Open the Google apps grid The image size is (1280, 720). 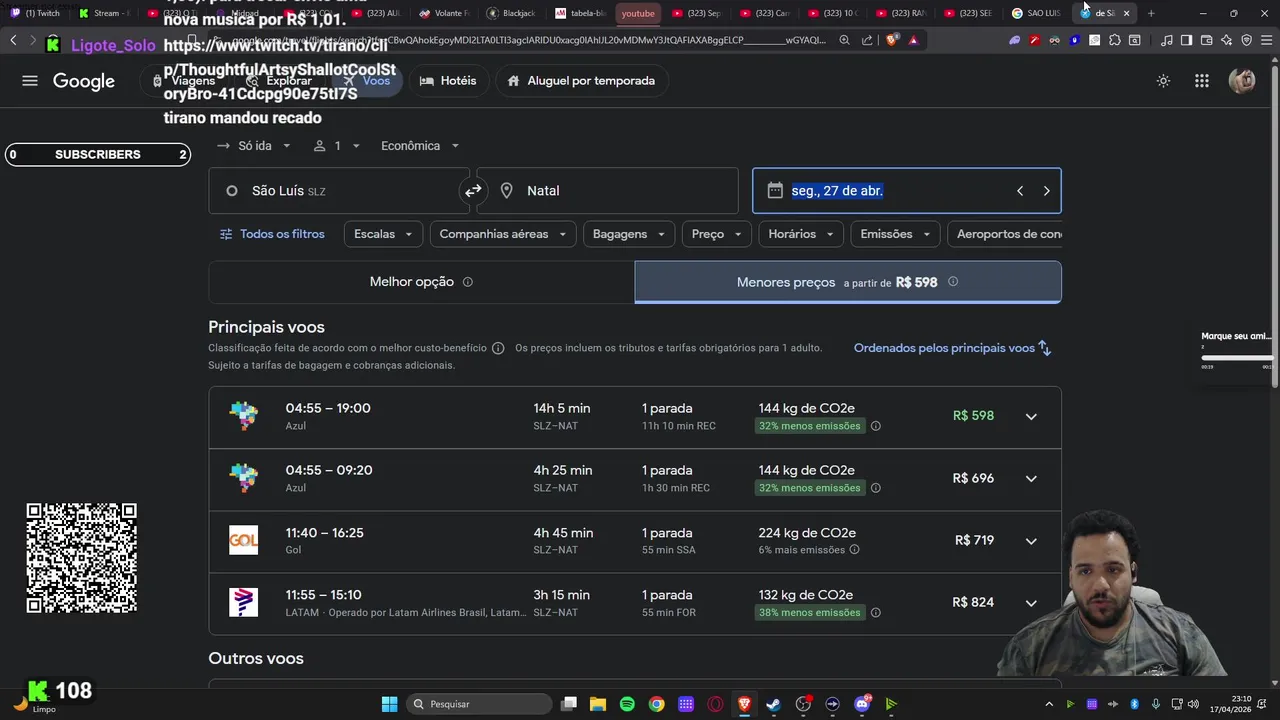[1202, 81]
